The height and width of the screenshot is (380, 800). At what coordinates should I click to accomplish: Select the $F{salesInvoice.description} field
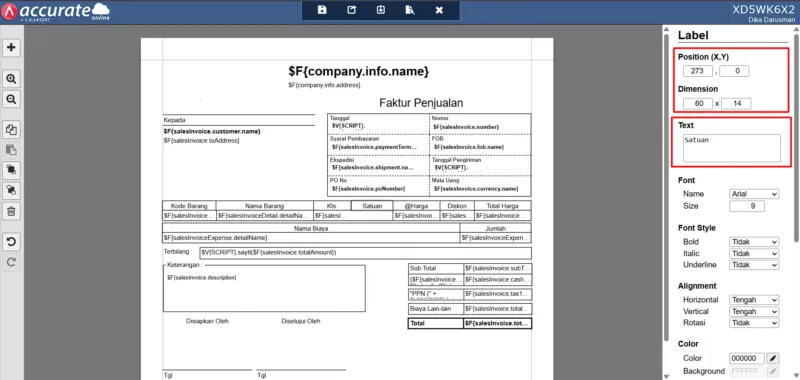(x=202, y=277)
